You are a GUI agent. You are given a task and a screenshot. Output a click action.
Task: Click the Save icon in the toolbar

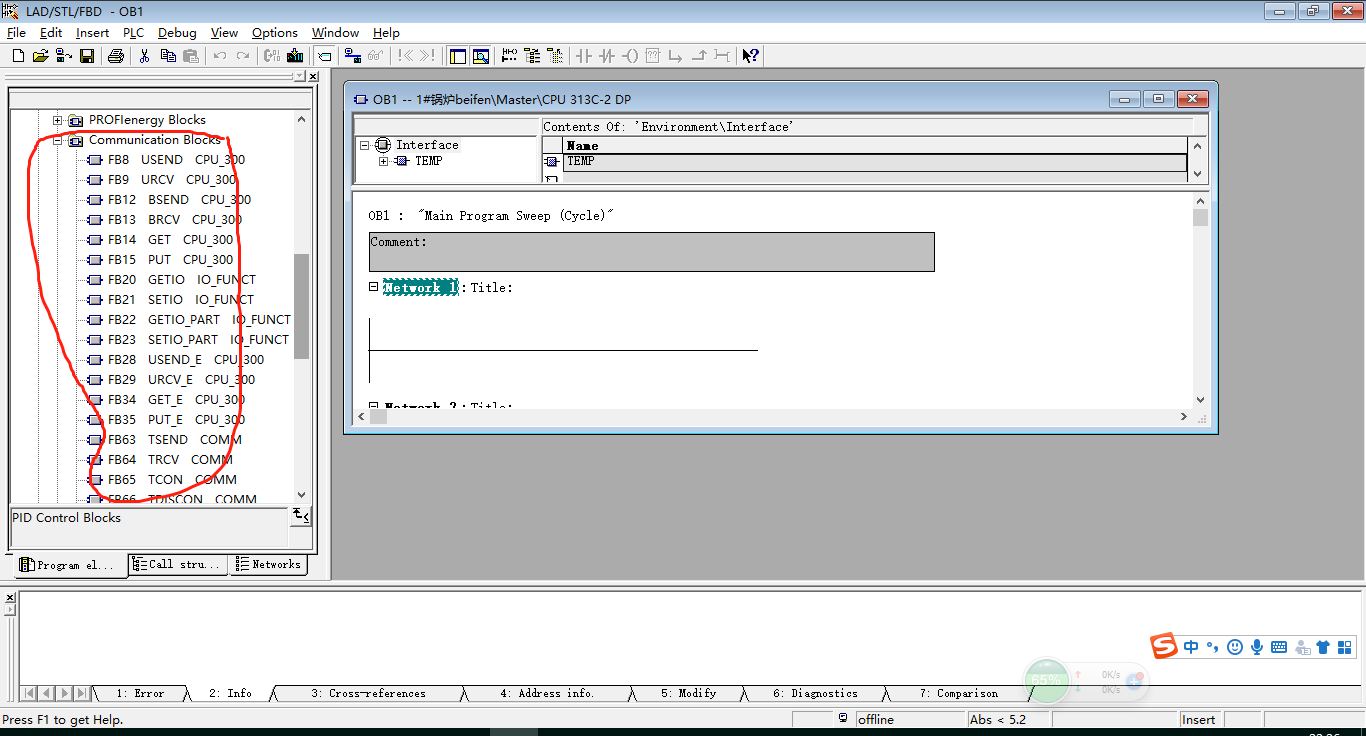pos(87,56)
